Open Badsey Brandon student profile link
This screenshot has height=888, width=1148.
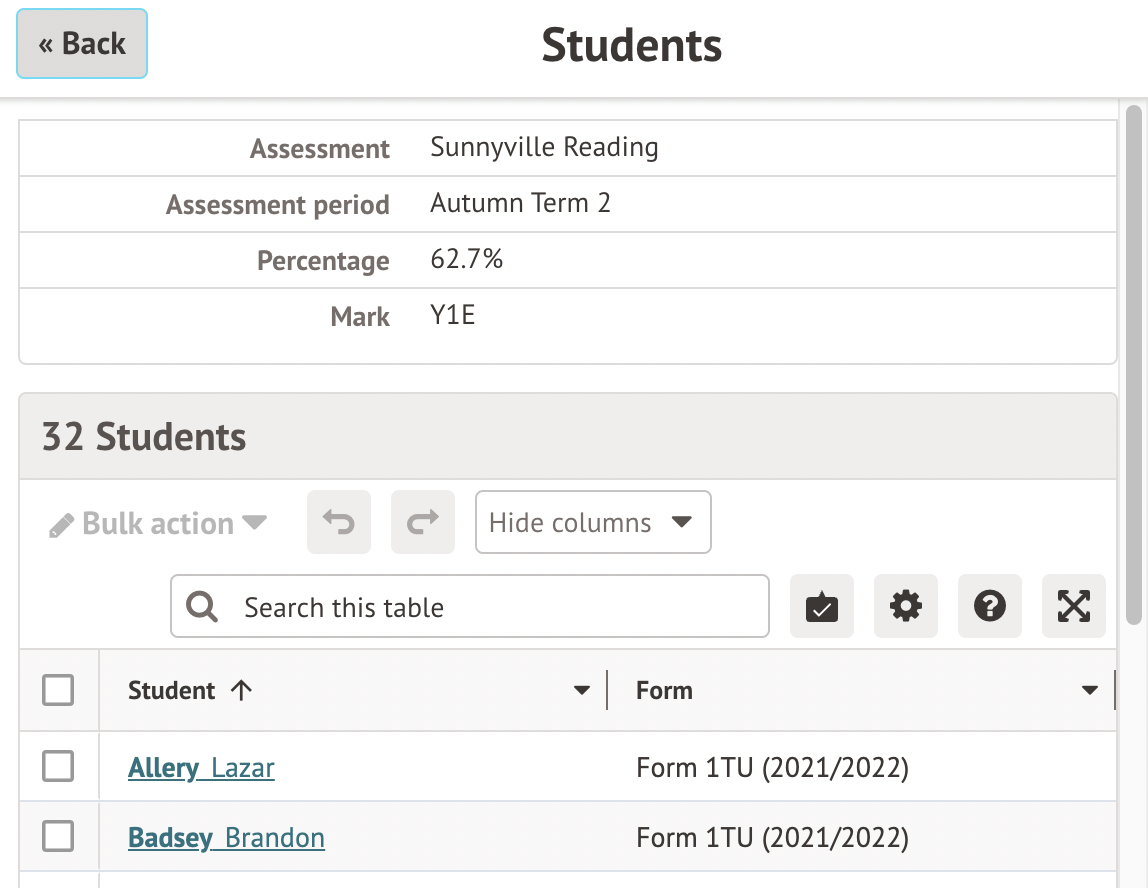(x=226, y=838)
